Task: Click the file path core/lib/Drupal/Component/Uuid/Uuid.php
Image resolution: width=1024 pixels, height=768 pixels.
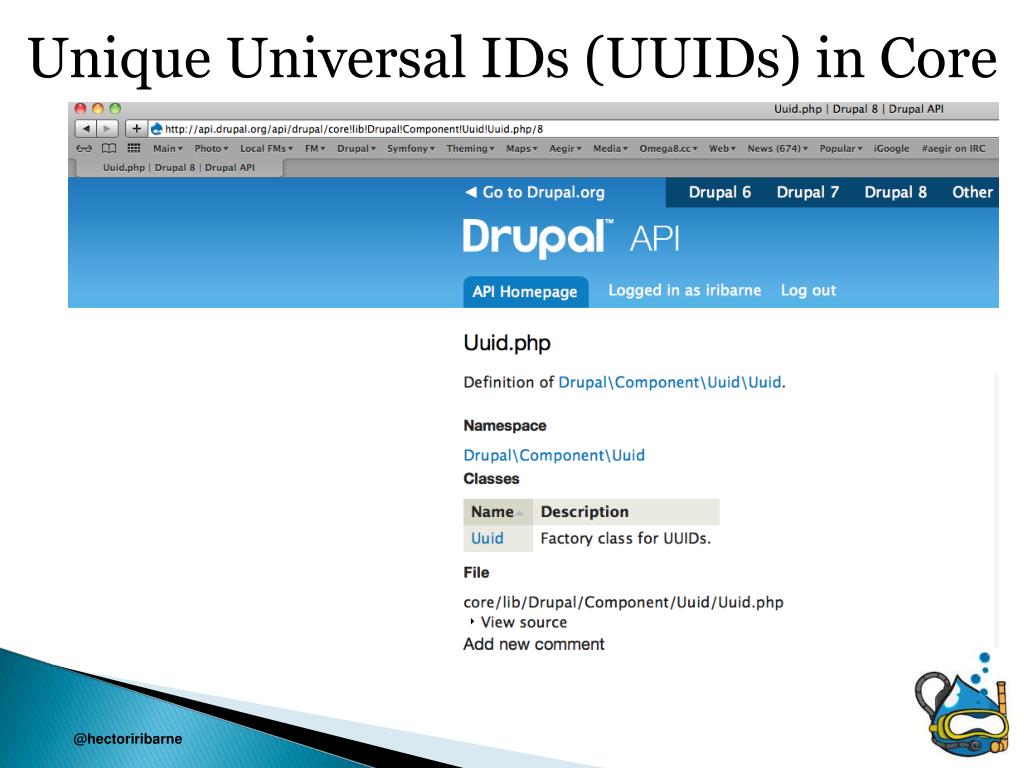Action: point(623,602)
